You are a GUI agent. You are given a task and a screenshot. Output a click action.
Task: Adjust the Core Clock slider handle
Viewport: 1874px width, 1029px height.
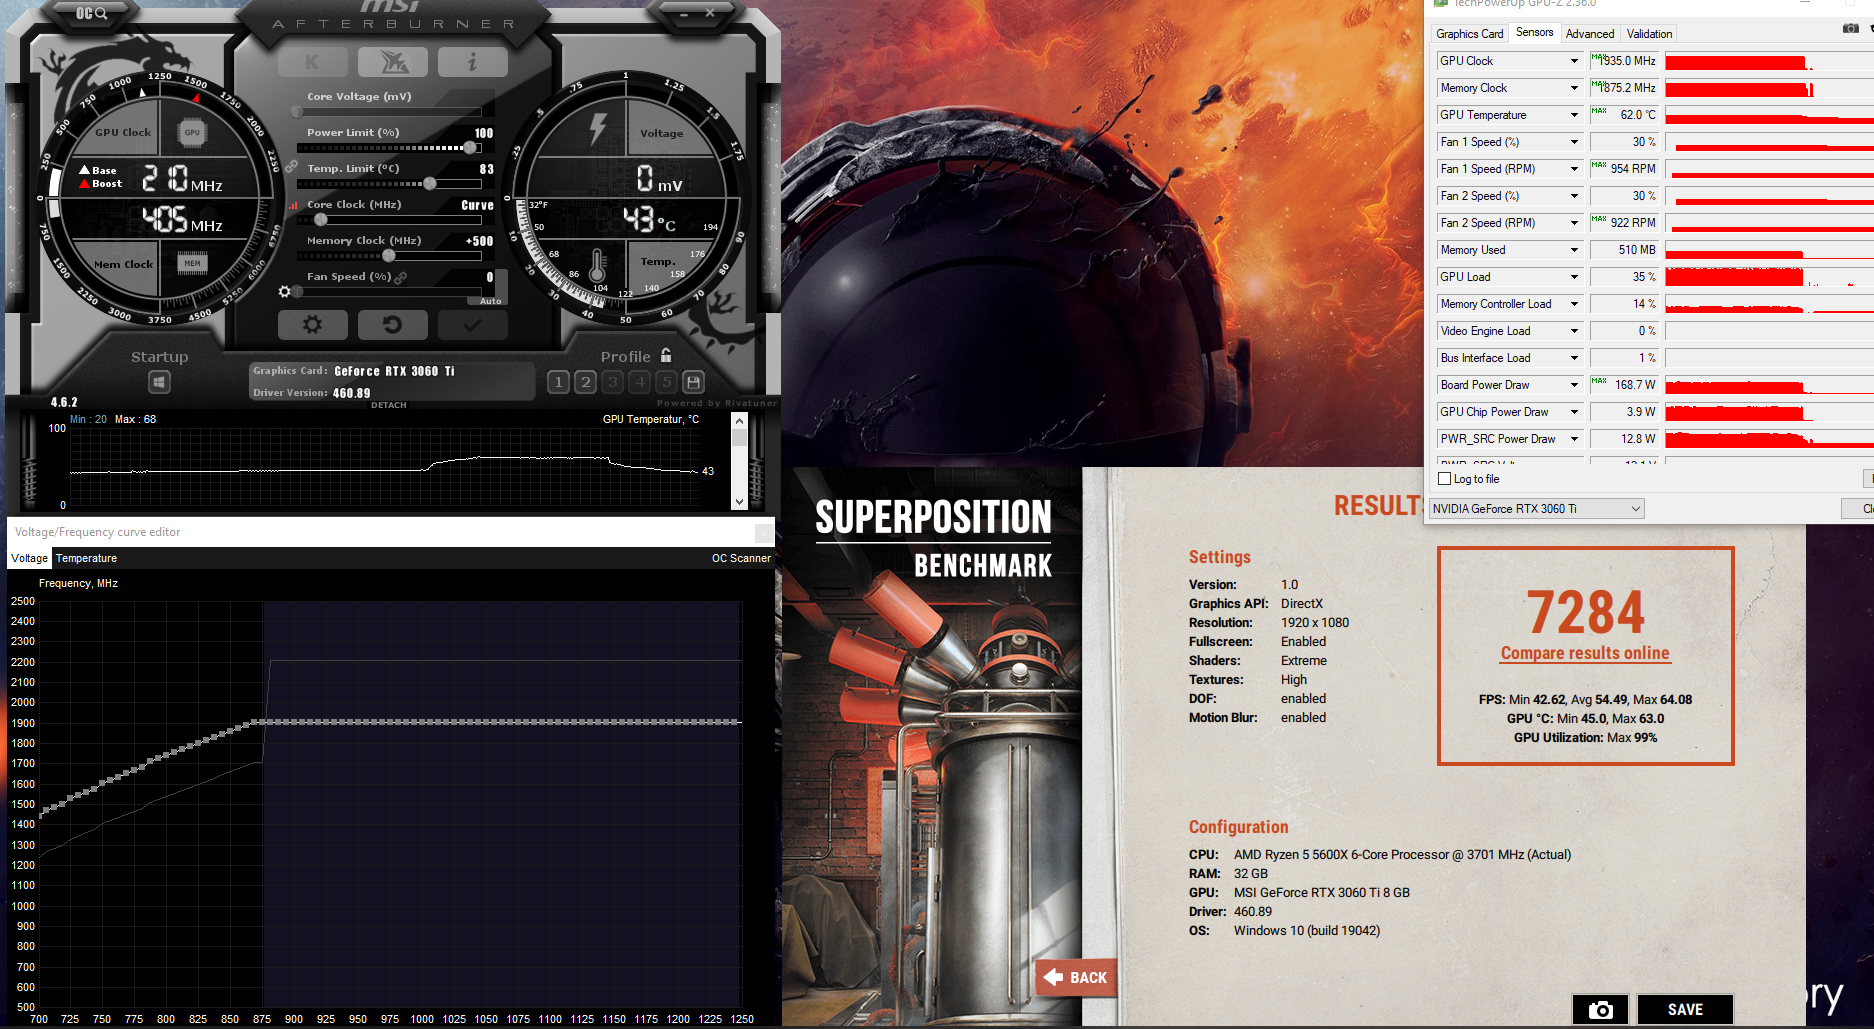point(321,219)
